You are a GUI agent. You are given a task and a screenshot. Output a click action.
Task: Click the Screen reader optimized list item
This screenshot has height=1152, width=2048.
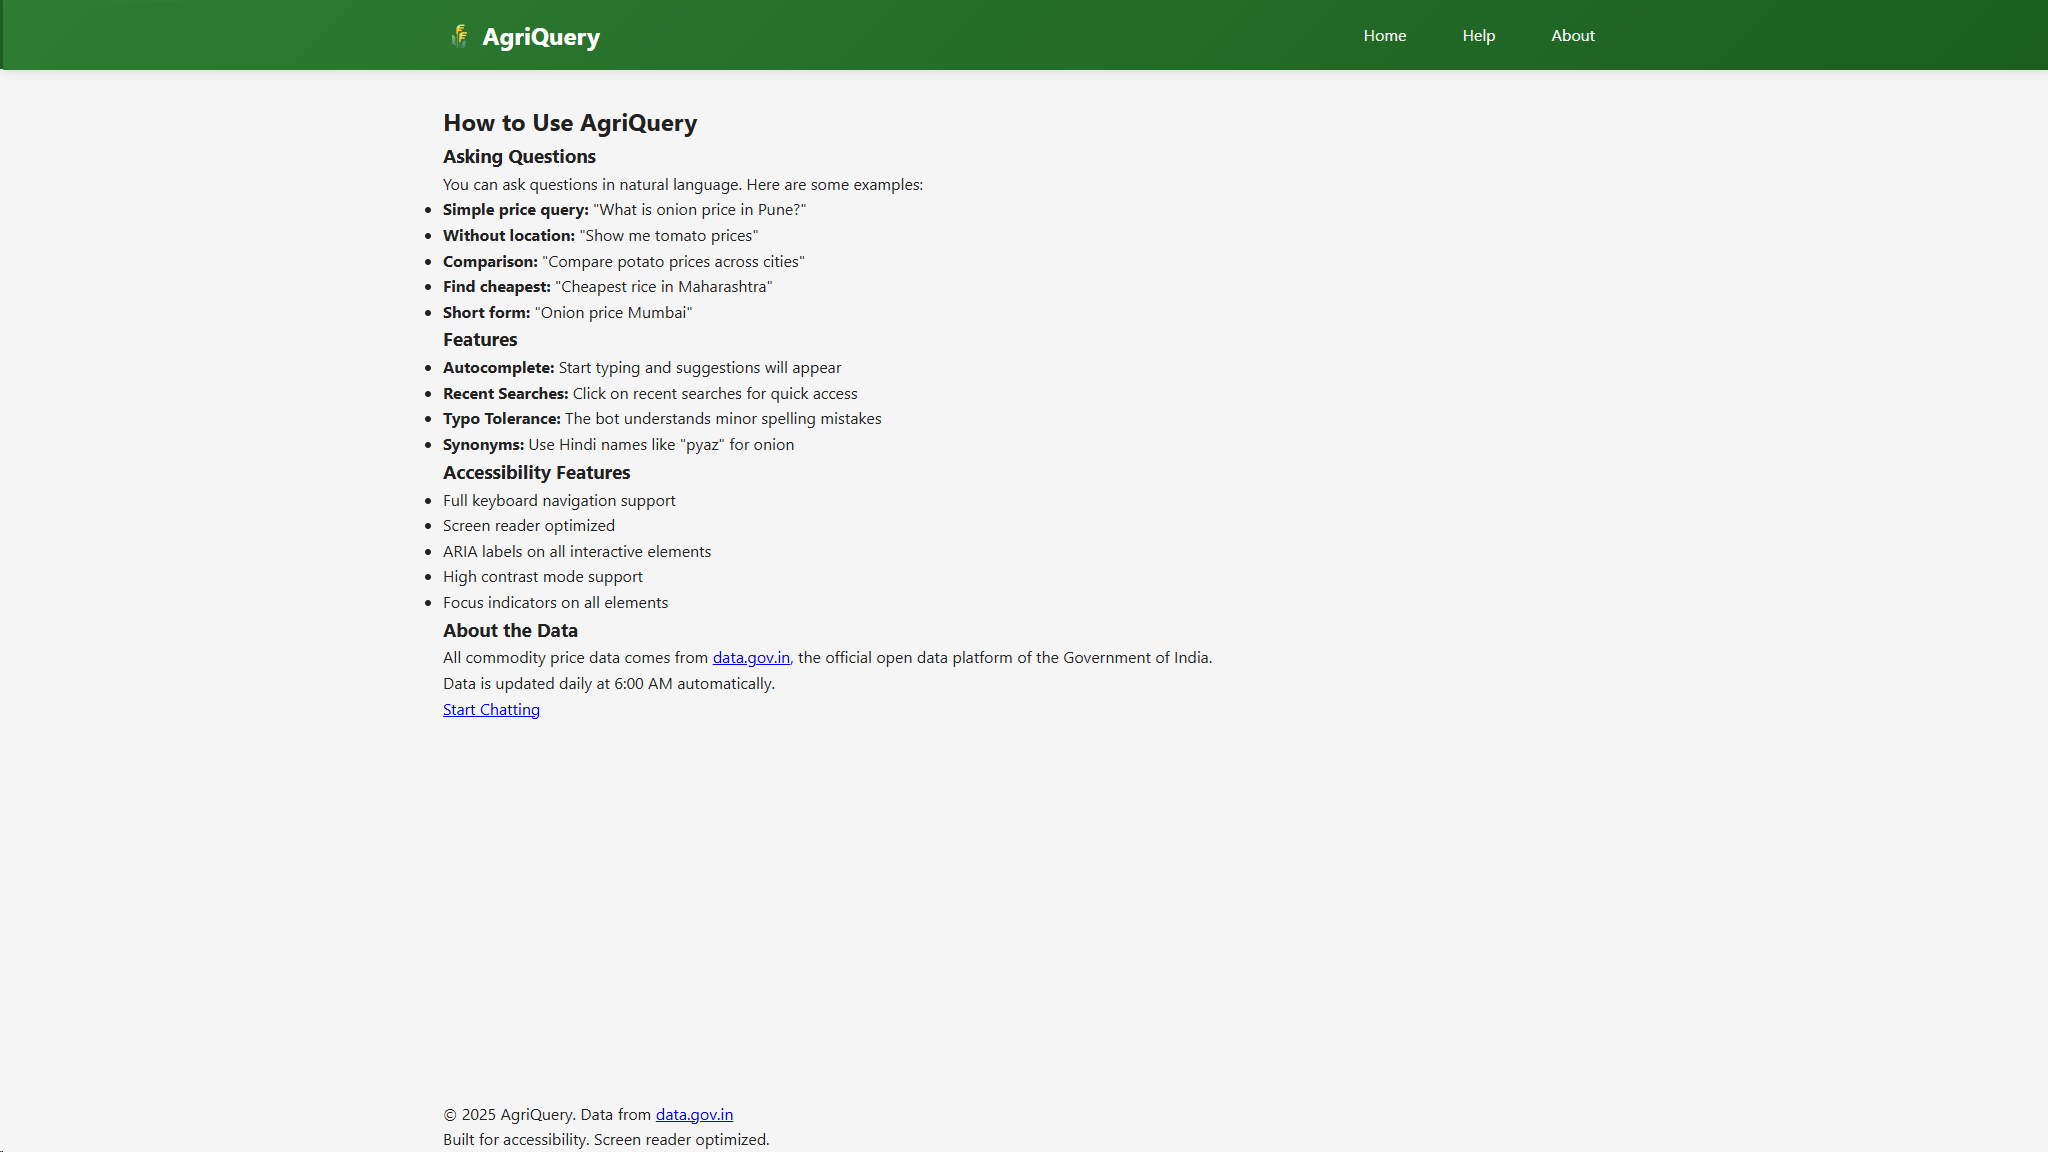[528, 525]
